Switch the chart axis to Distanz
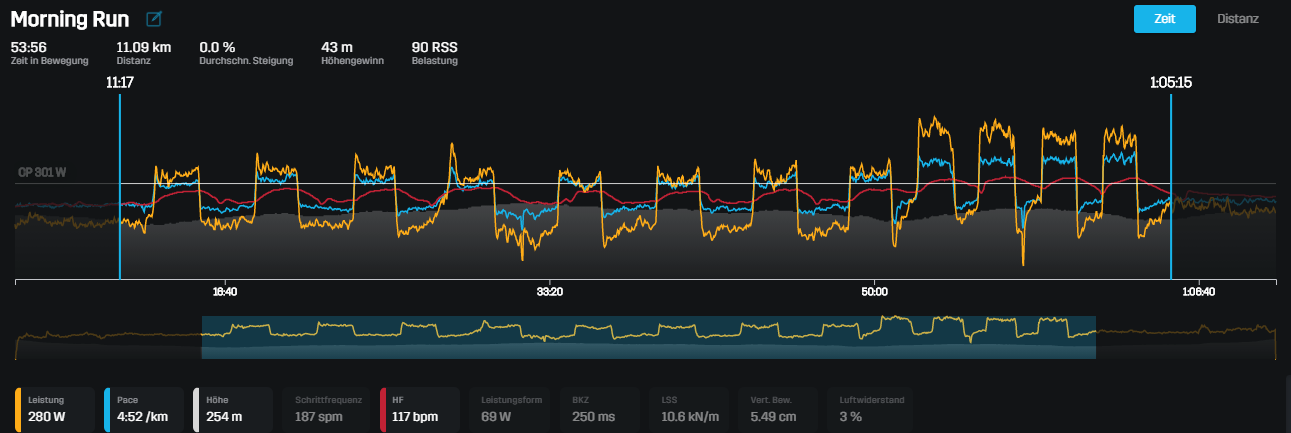1291x433 pixels. pyautogui.click(x=1237, y=19)
